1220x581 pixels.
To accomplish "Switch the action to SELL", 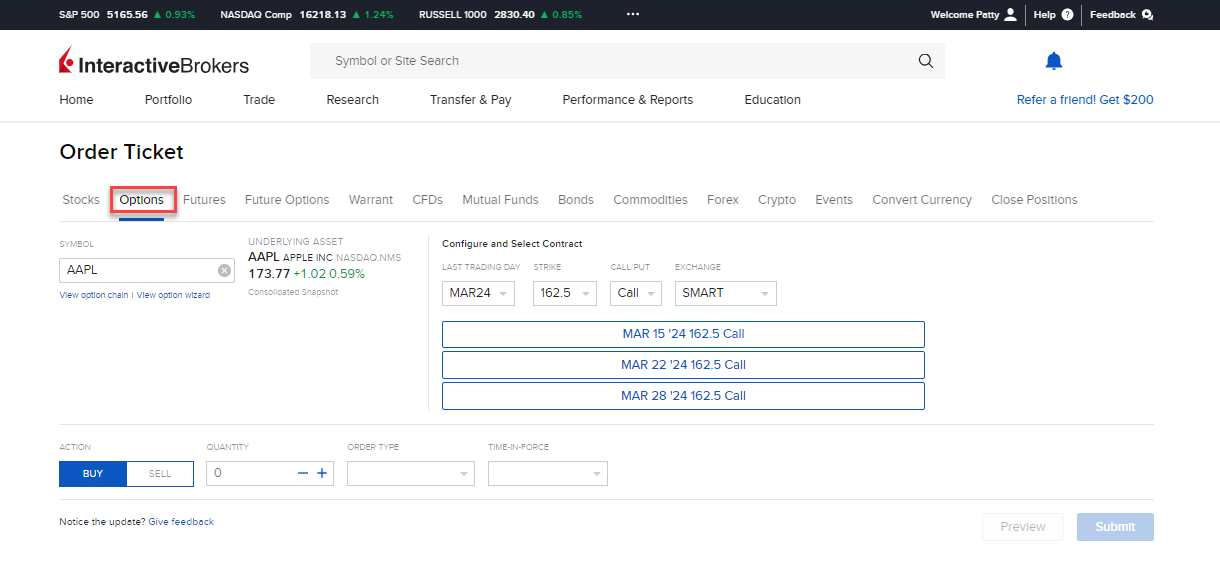I will (160, 474).
